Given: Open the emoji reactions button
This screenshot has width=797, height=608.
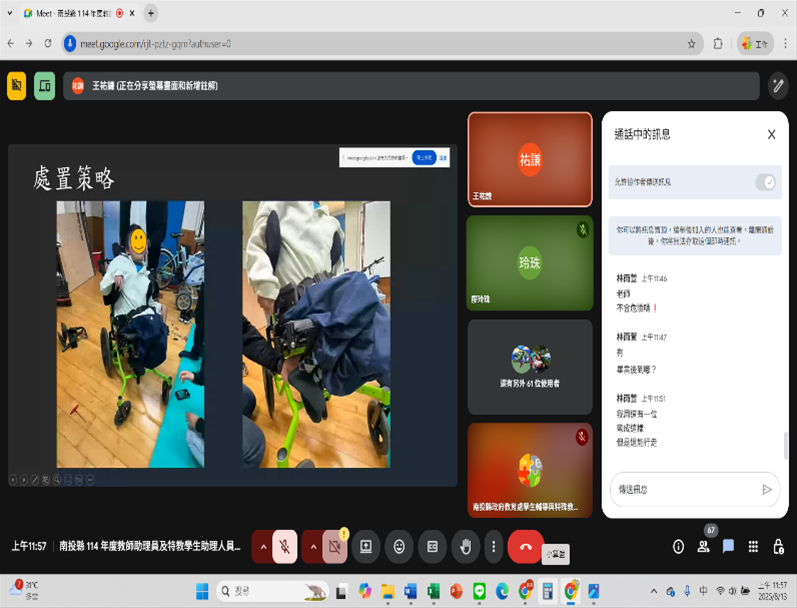Looking at the screenshot, I should pos(399,547).
